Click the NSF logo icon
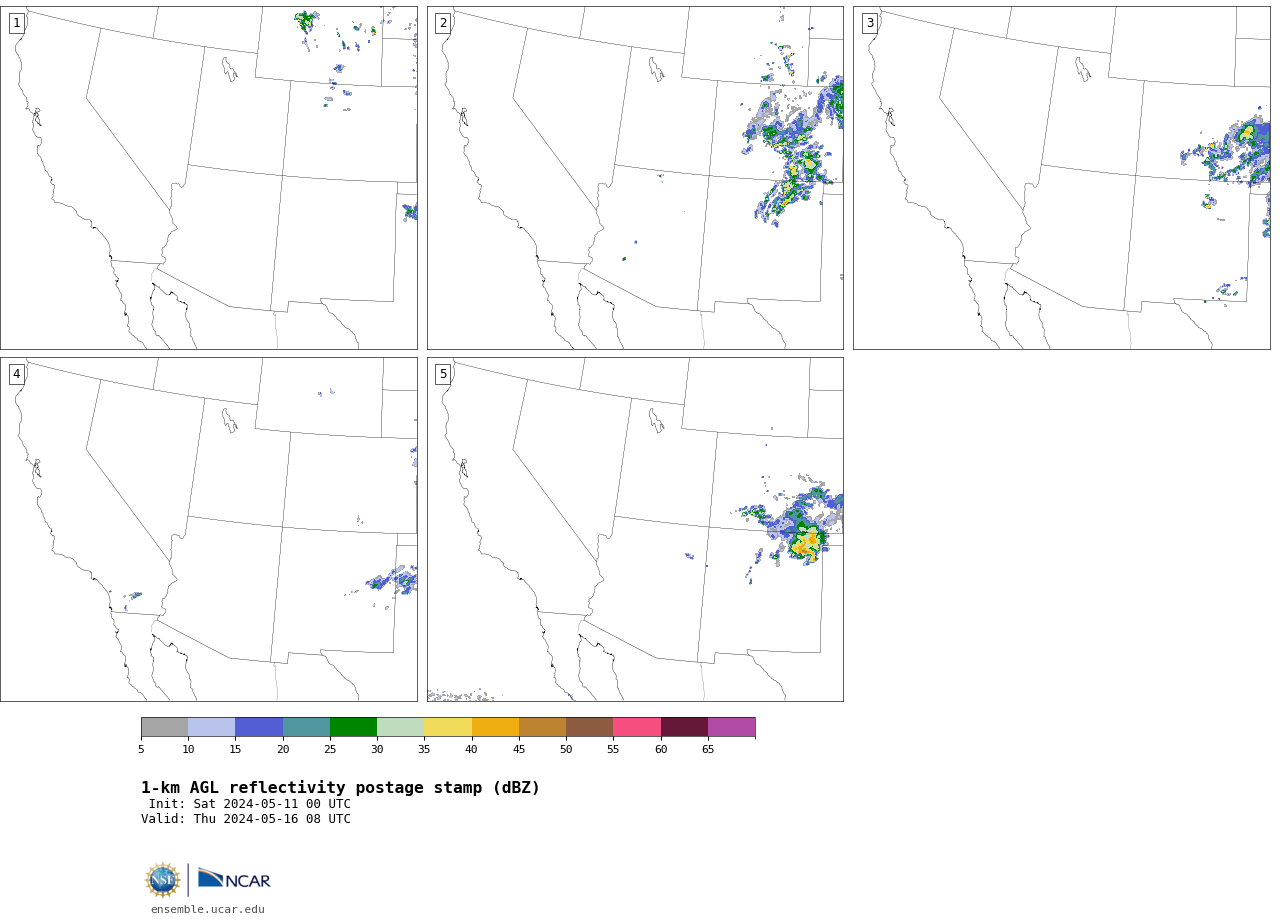The height and width of the screenshot is (920, 1280). (162, 880)
